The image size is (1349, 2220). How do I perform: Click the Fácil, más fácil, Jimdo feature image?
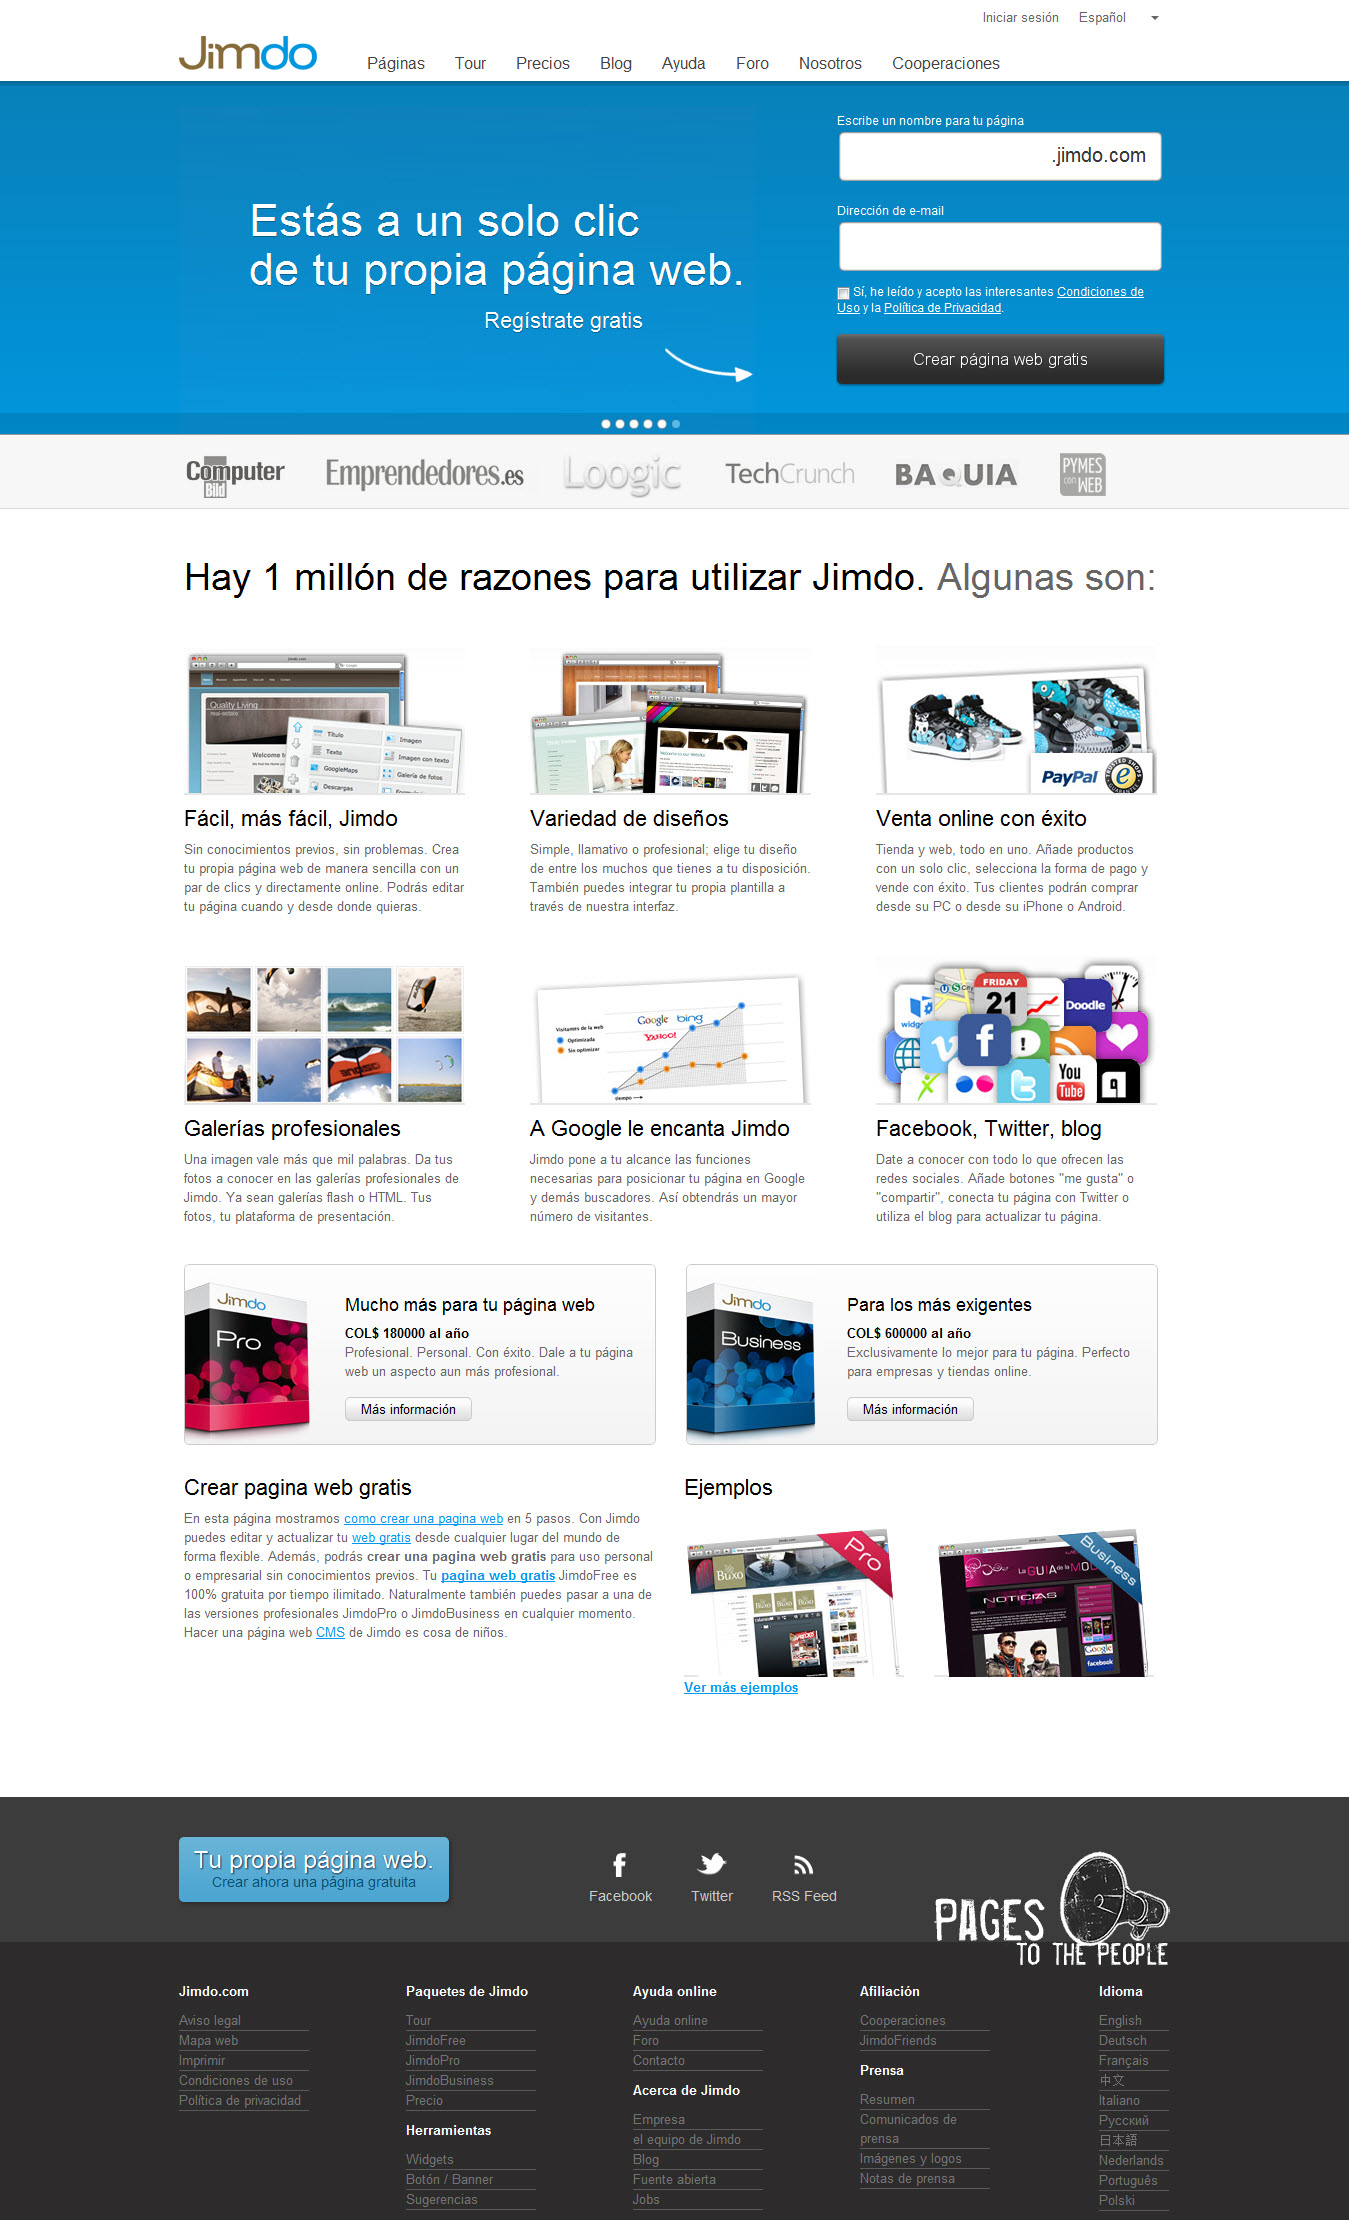click(x=324, y=722)
